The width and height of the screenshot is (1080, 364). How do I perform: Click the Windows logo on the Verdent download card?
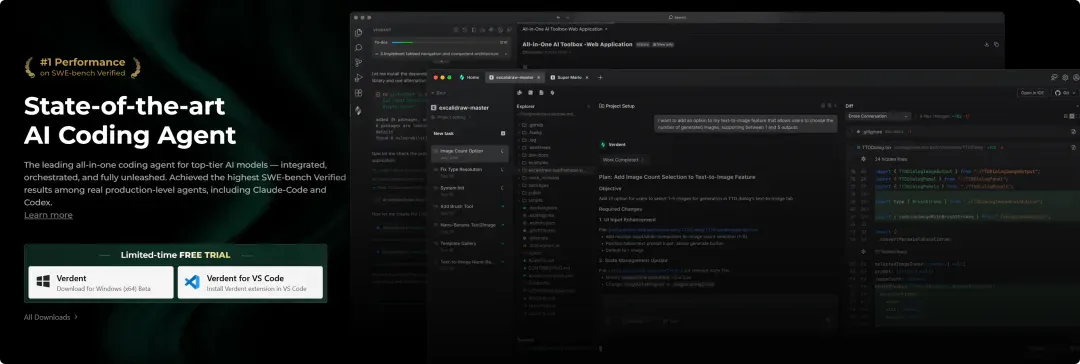pos(43,282)
